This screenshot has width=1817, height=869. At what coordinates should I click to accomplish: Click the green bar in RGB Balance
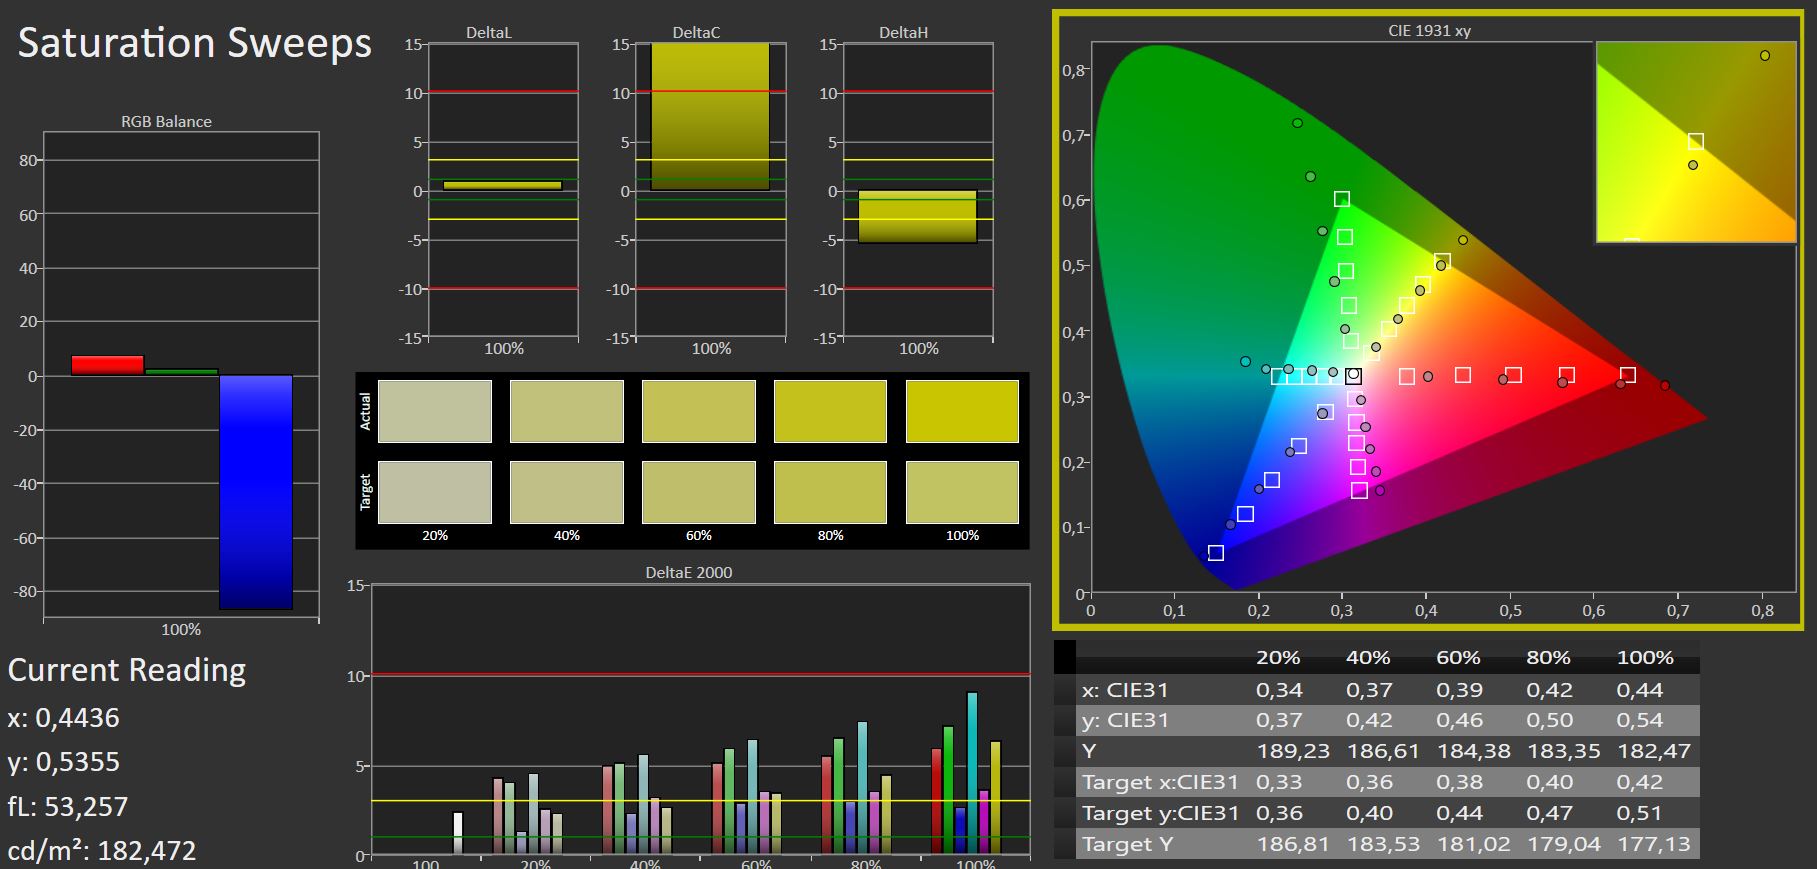click(x=181, y=373)
